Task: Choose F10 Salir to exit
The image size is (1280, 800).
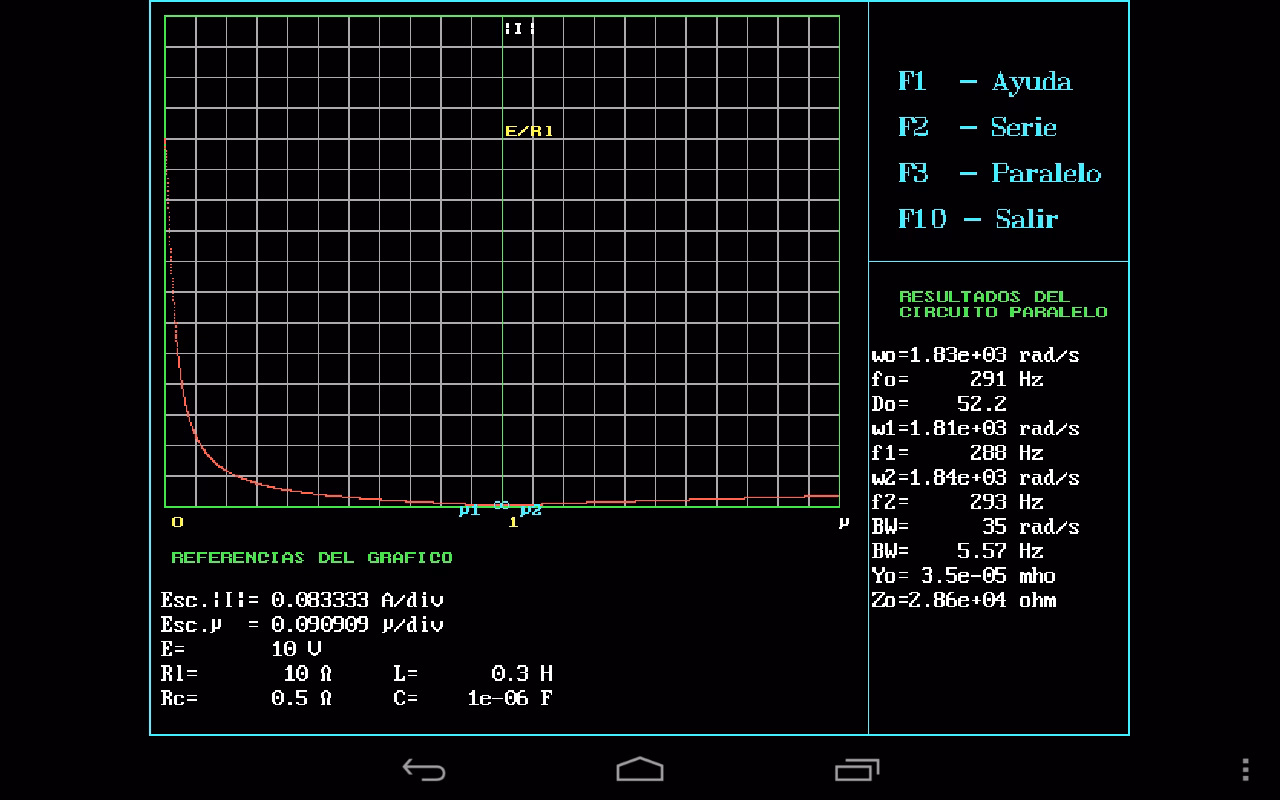Action: (977, 219)
